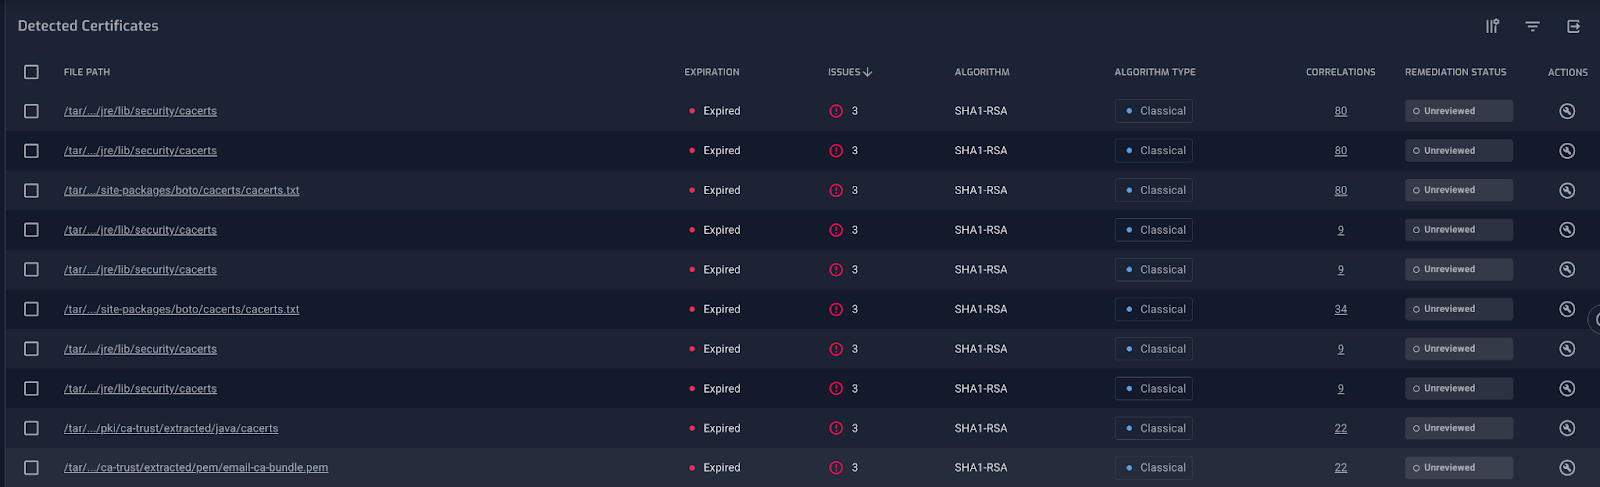Select checkbox for extracted/java/cacerts row

tap(32, 428)
